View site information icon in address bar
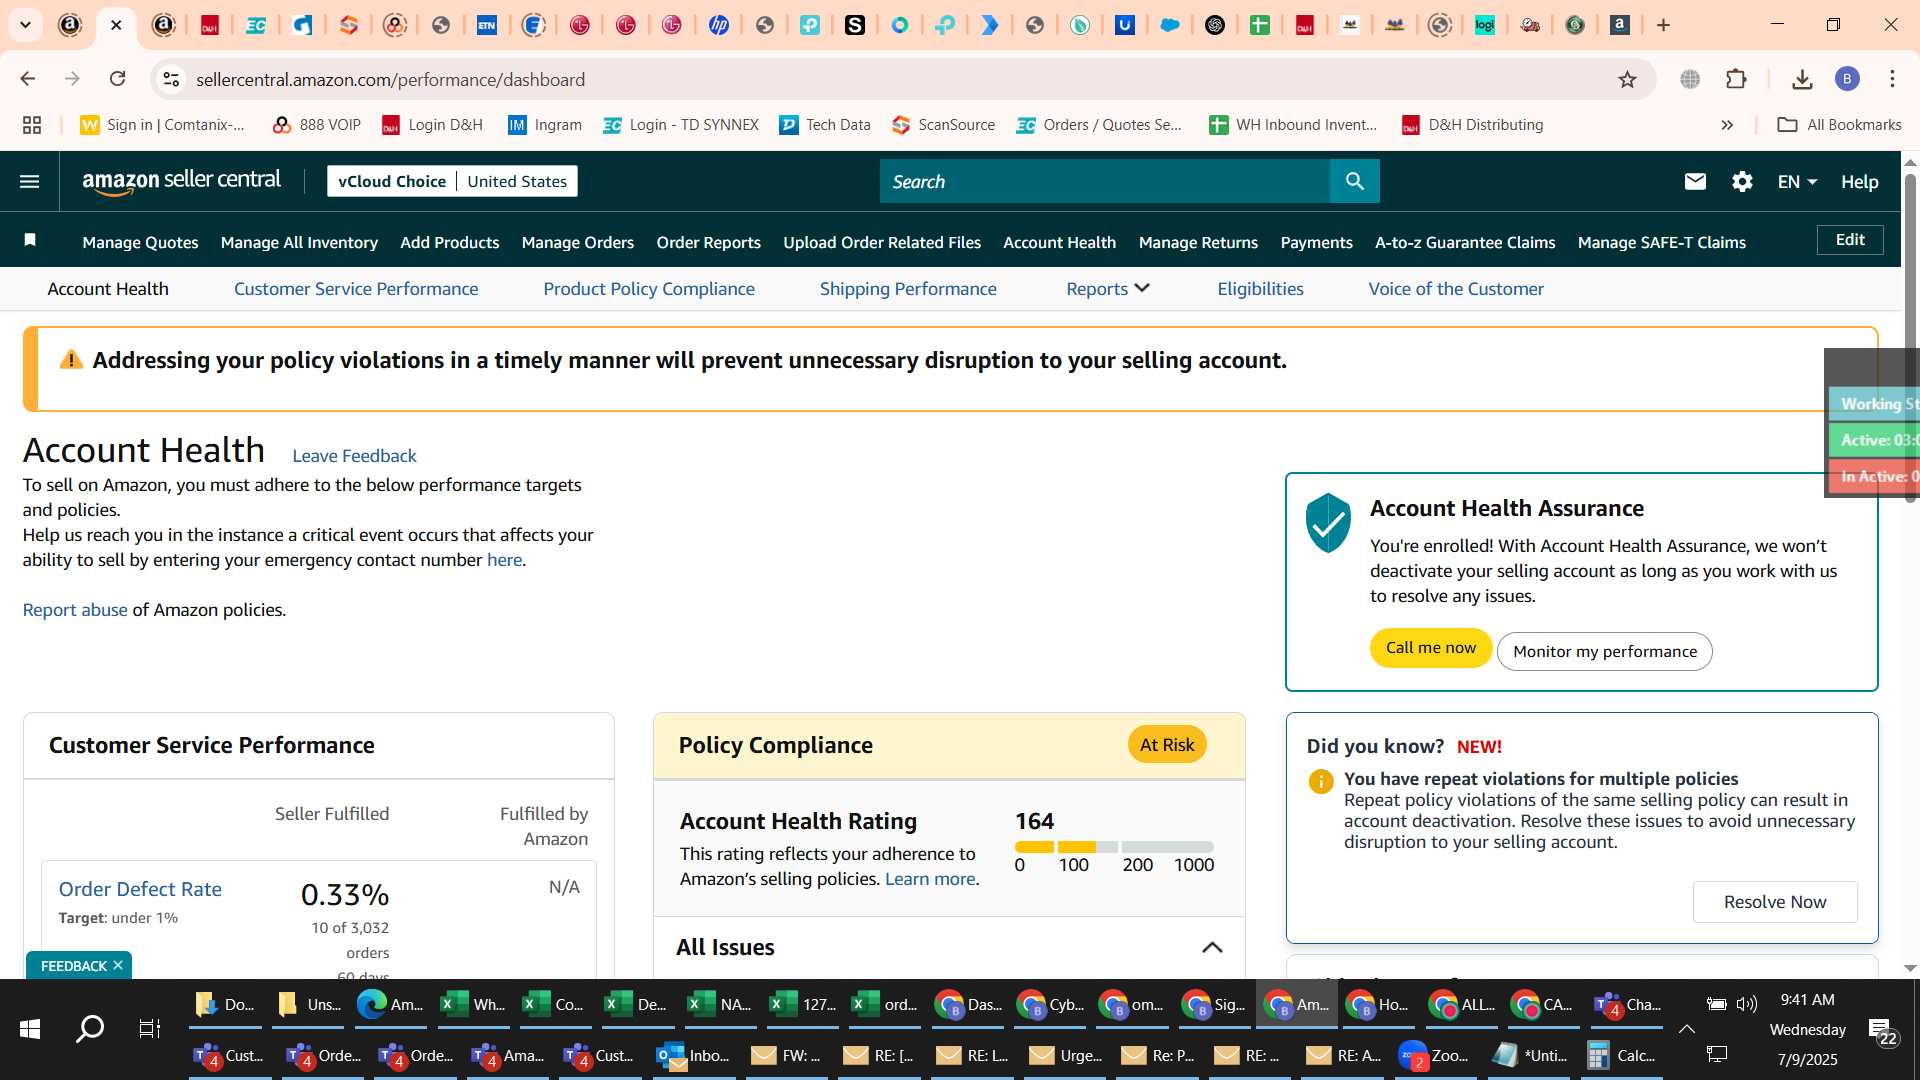Image resolution: width=1920 pixels, height=1080 pixels. 171,79
